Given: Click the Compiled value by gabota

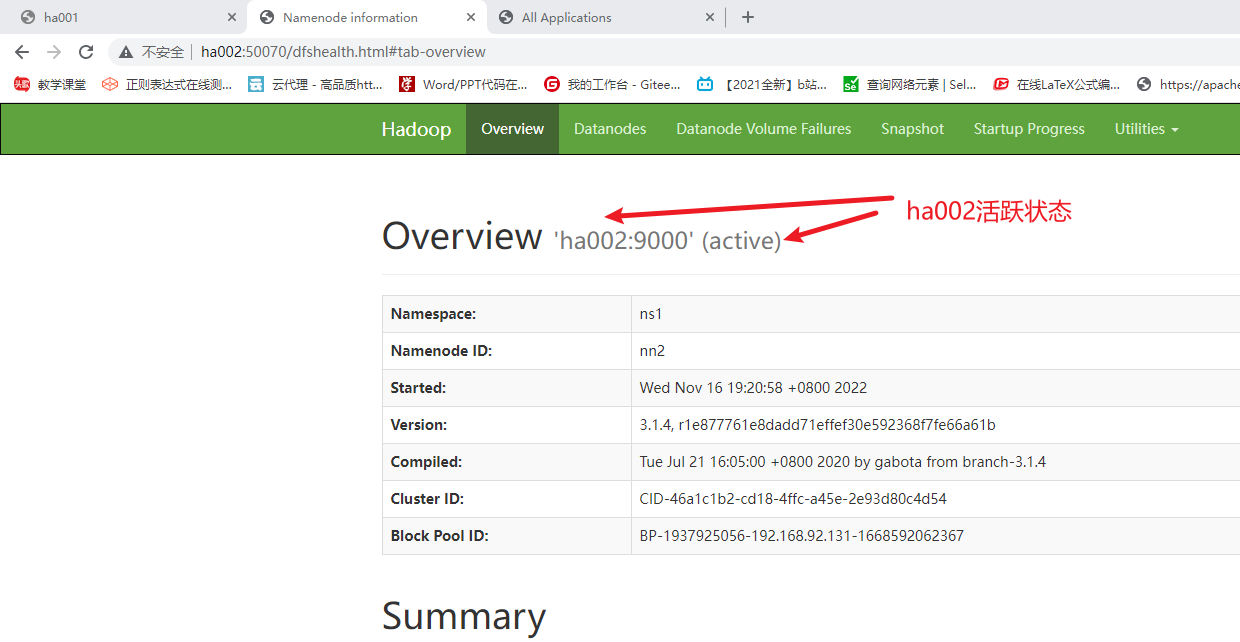Looking at the screenshot, I should [x=843, y=462].
